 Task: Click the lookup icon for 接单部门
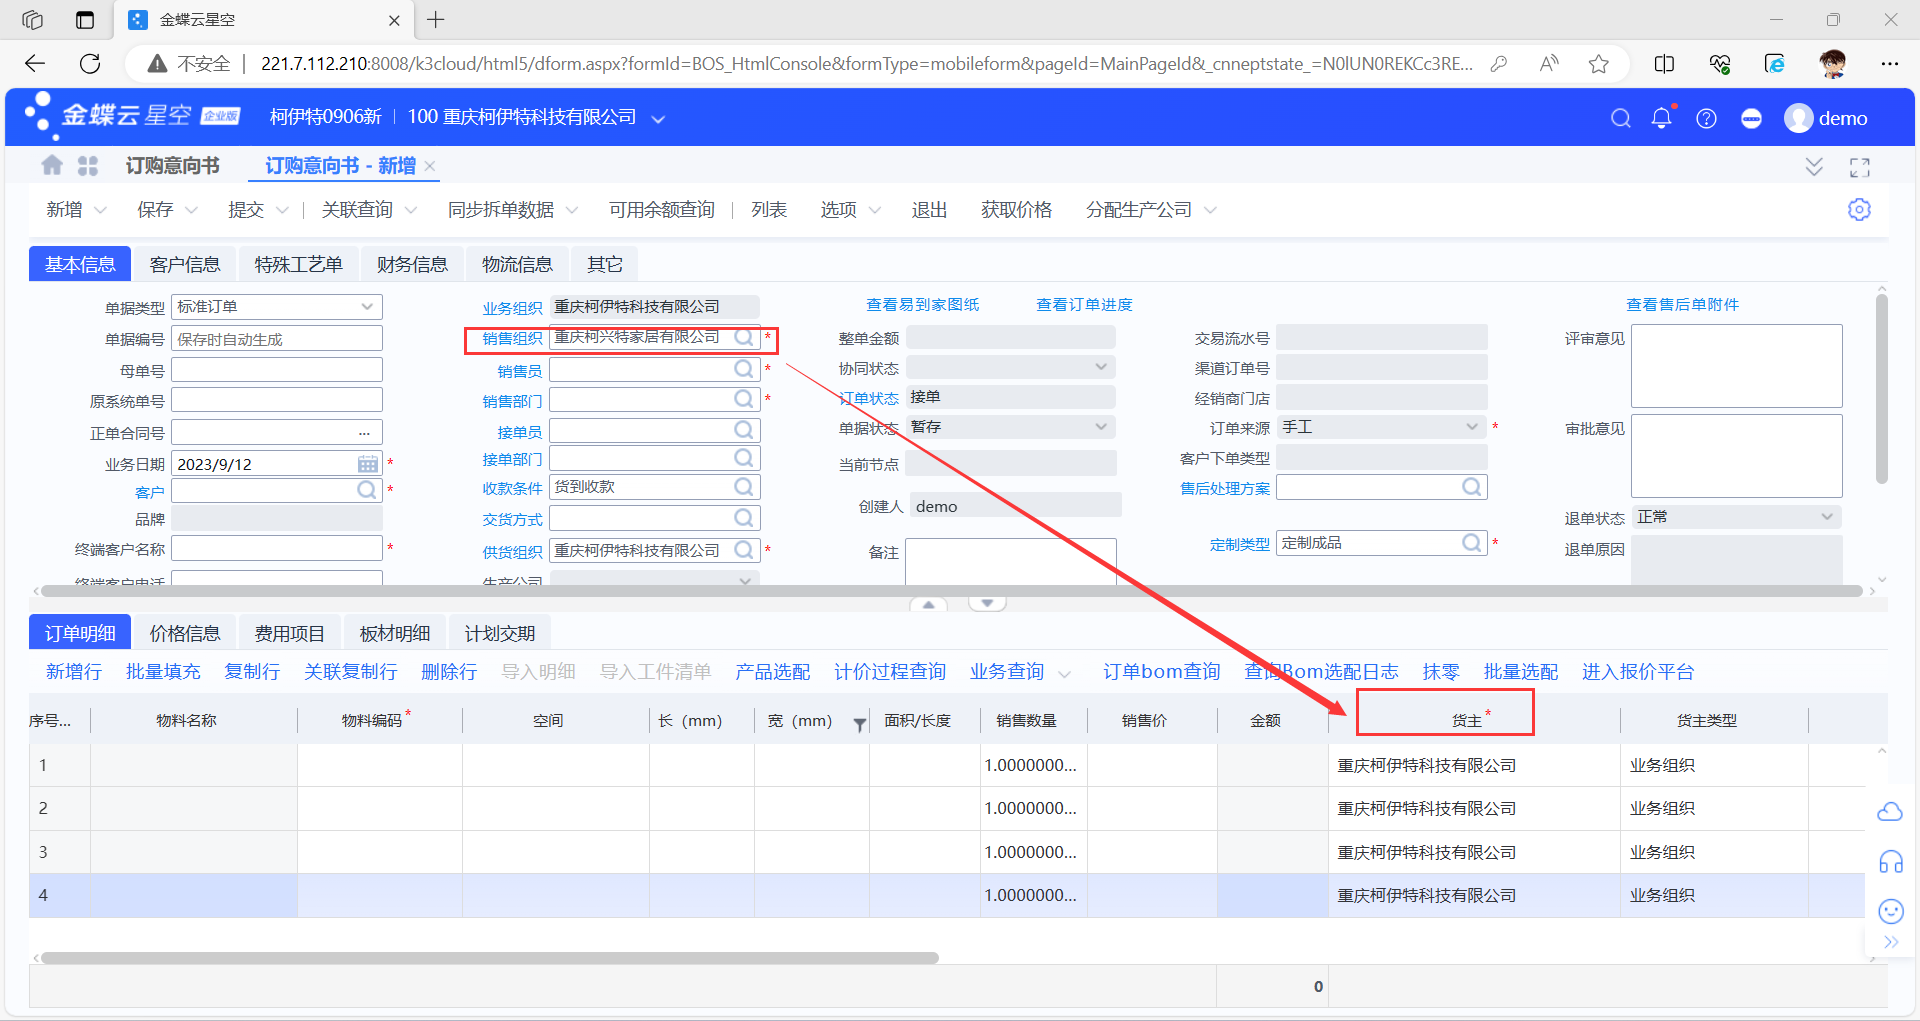[744, 458]
